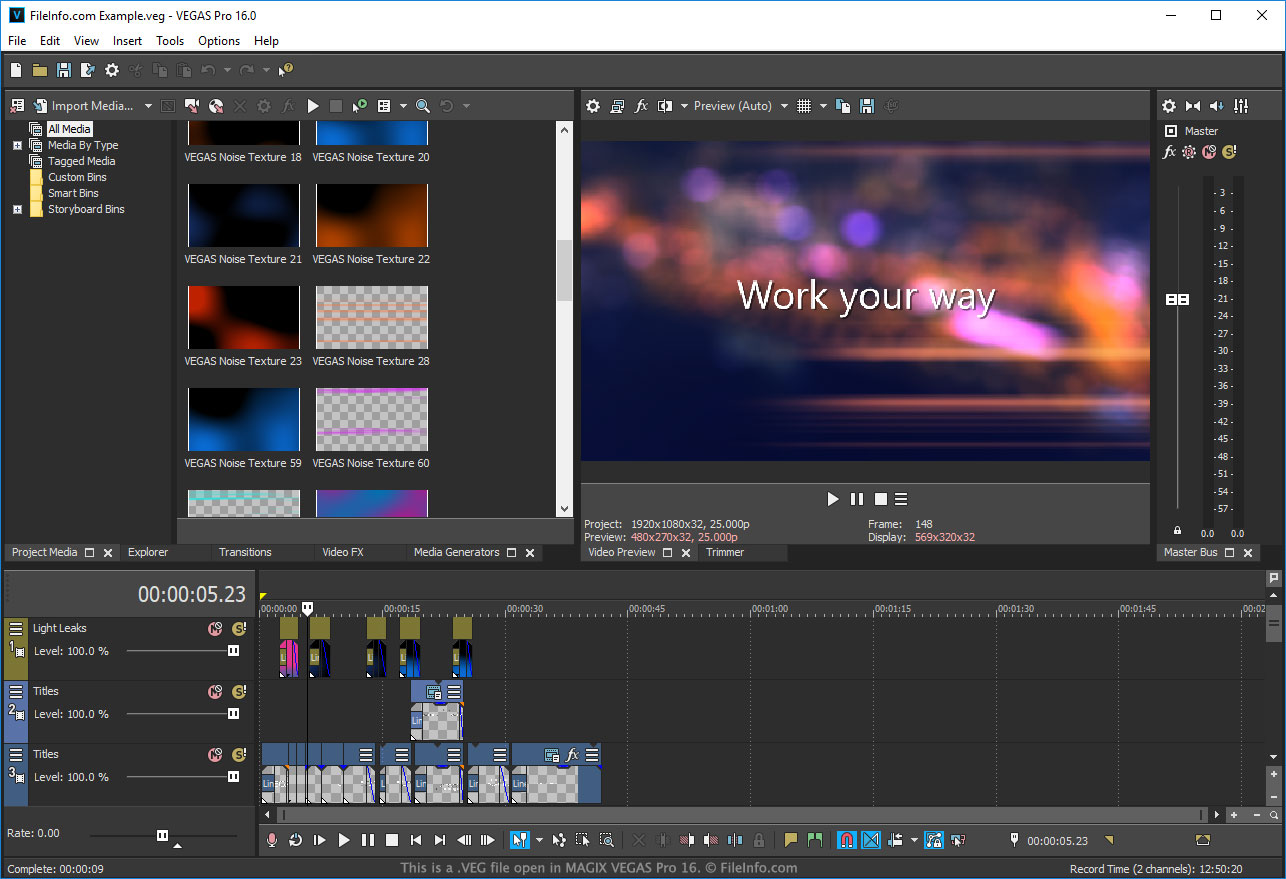Screen dimensions: 1286x879
Task: Switch to the Explorer tab
Action: pos(148,552)
